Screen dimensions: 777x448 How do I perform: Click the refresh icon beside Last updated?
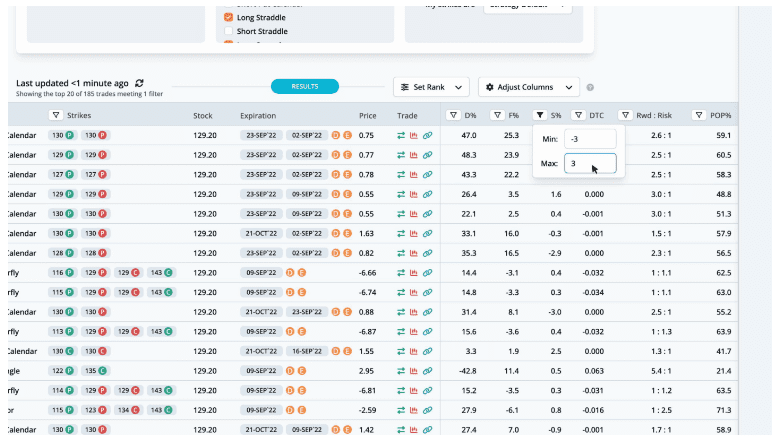tap(139, 83)
